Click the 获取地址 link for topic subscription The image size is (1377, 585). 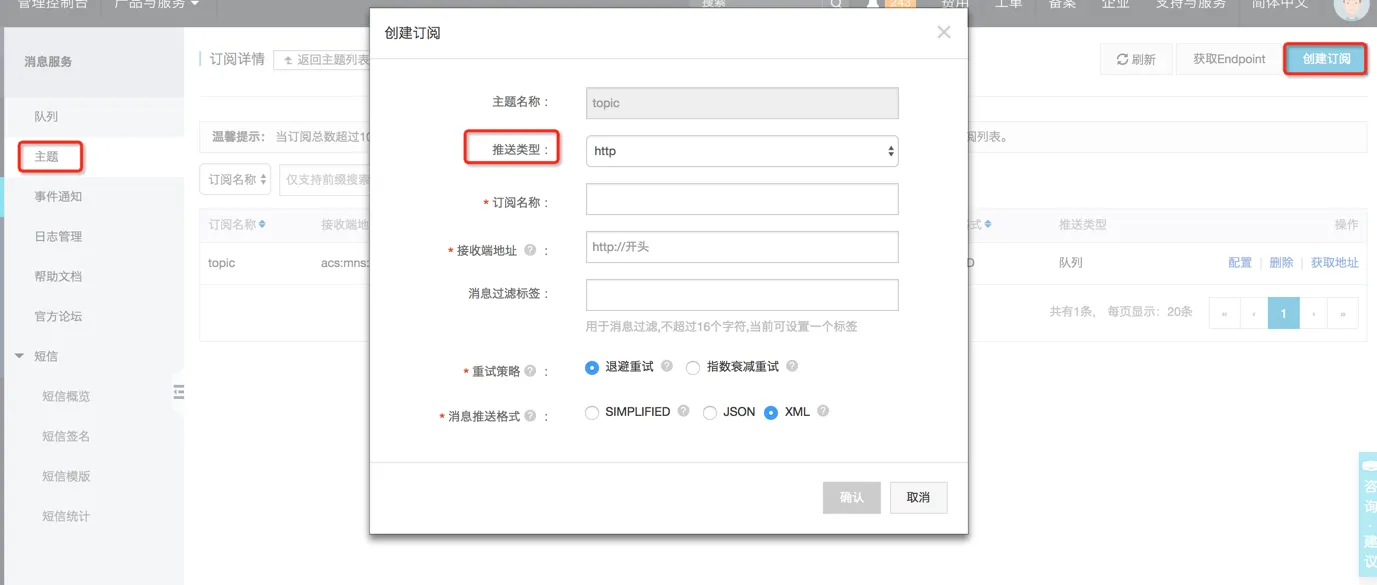pyautogui.click(x=1334, y=262)
